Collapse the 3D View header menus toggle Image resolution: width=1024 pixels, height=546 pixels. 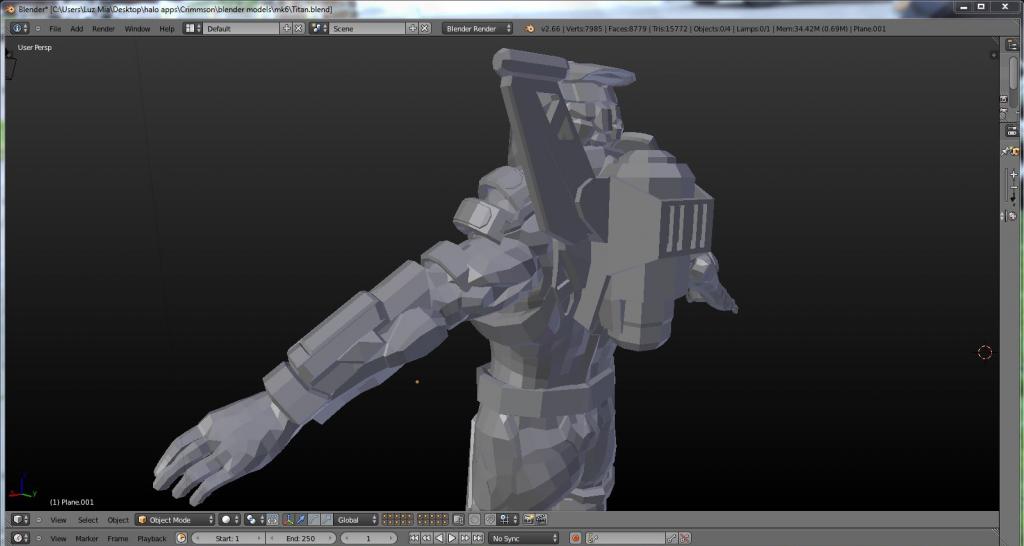pyautogui.click(x=39, y=520)
